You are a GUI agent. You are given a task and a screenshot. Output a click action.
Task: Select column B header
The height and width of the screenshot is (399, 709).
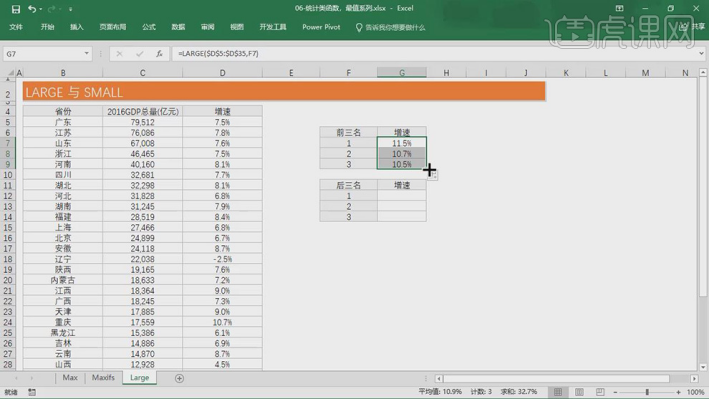(63, 73)
